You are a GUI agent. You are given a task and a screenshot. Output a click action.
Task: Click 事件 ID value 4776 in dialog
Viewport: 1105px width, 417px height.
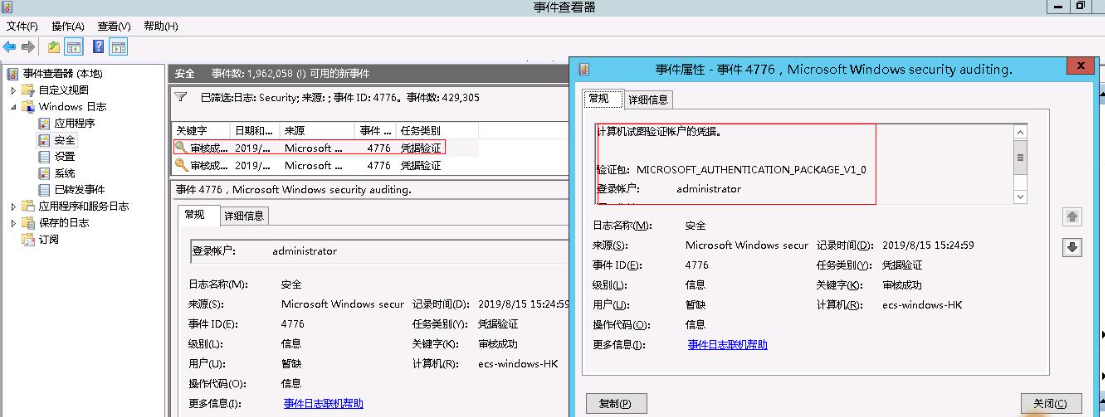(697, 265)
